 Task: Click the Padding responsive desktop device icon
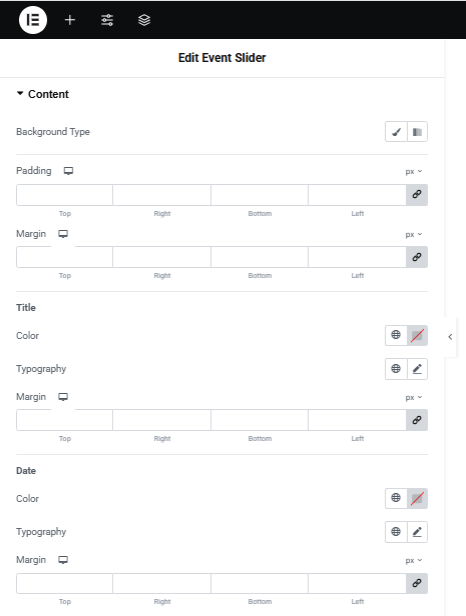point(68,171)
